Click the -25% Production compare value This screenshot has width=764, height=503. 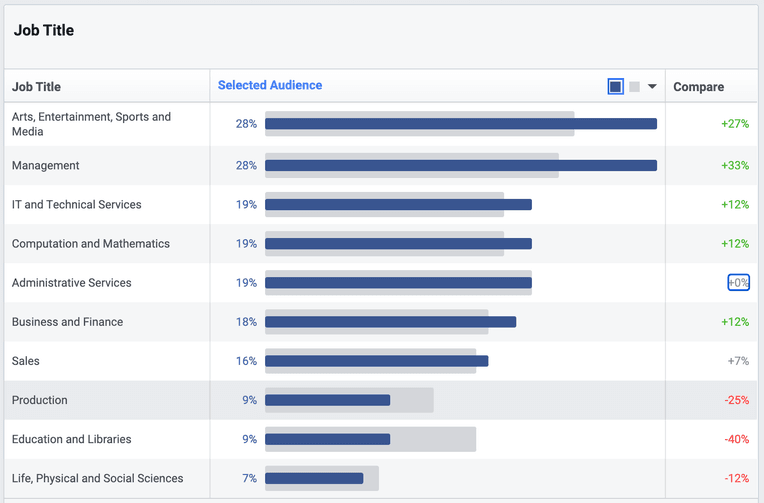(x=737, y=400)
